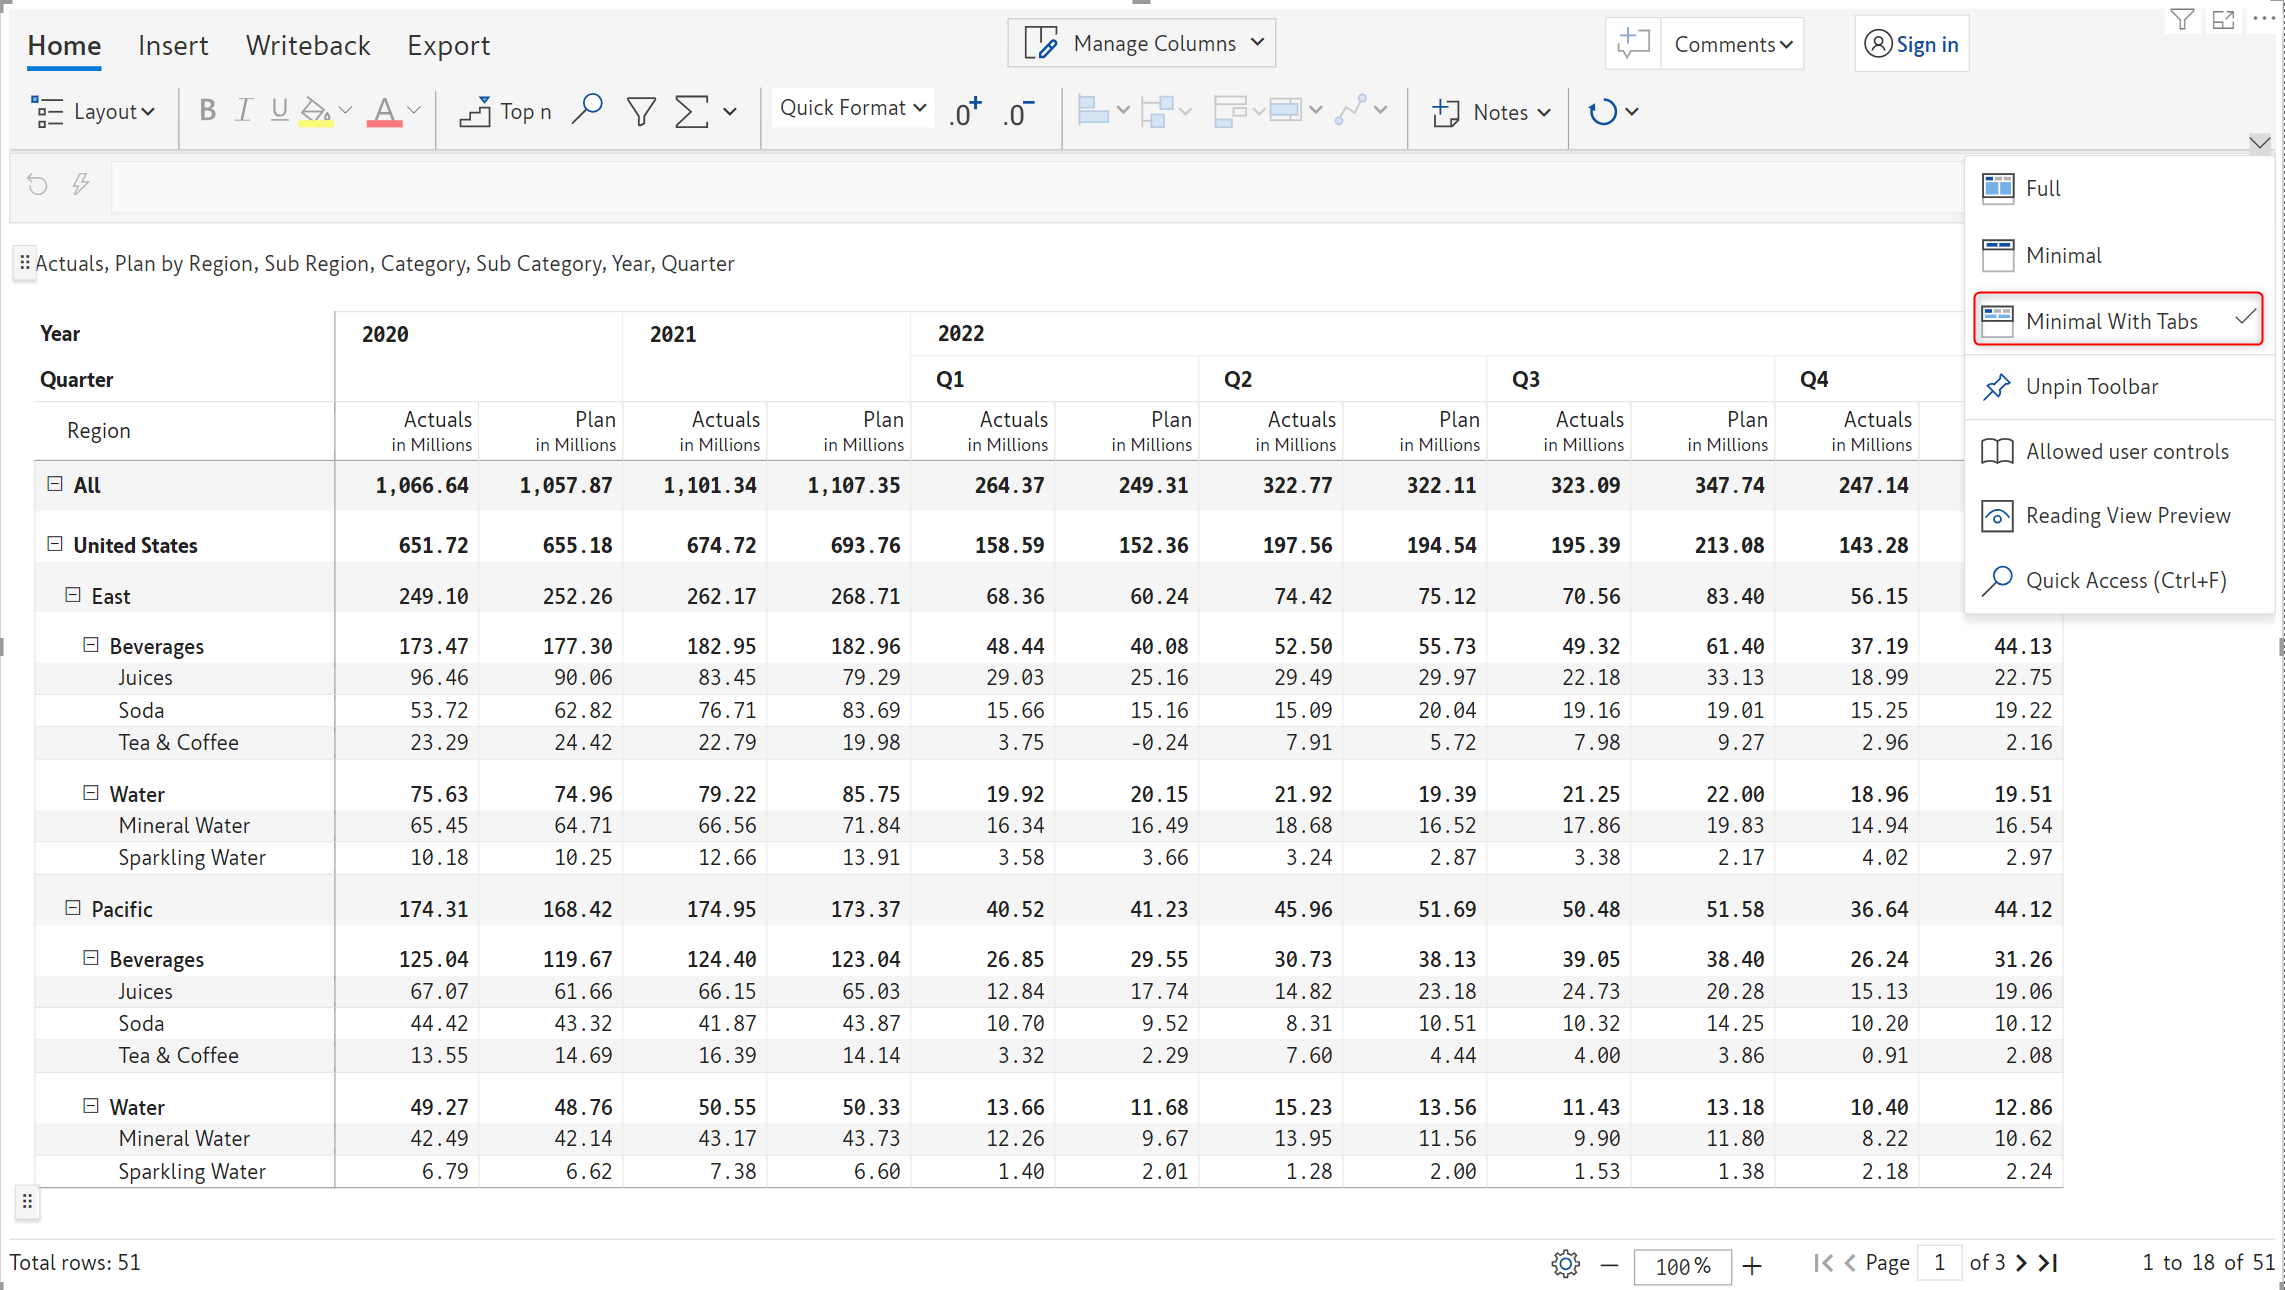The width and height of the screenshot is (2285, 1290).
Task: Collapse the United States row
Action: coord(55,544)
